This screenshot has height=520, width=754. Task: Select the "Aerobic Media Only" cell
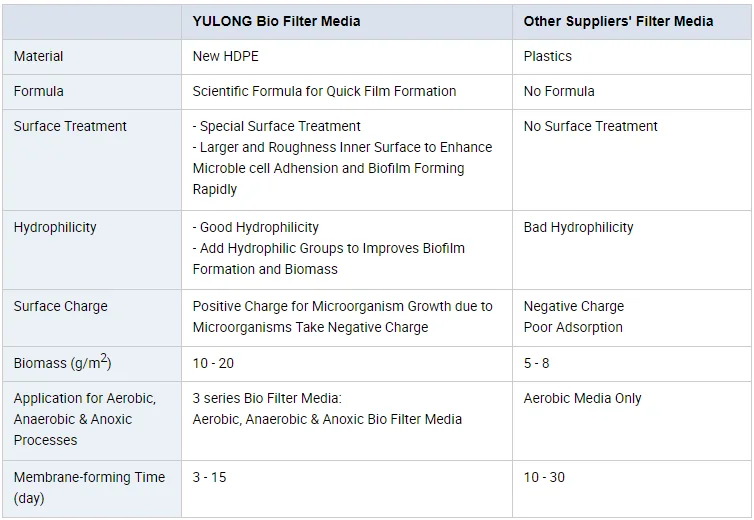(583, 398)
